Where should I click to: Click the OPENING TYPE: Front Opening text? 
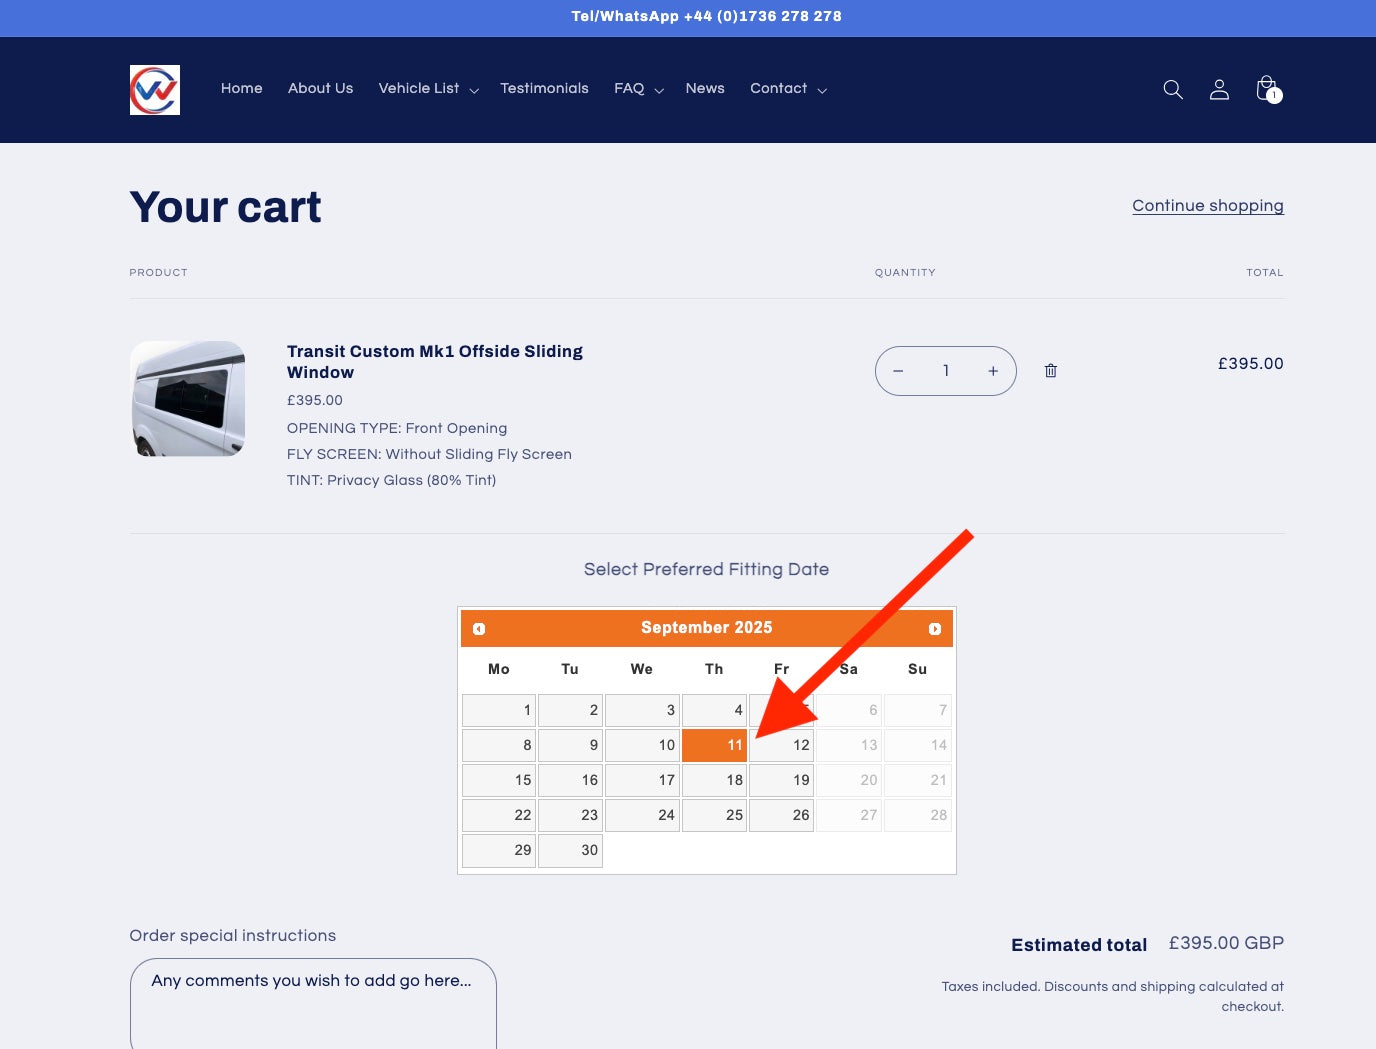[x=397, y=428]
